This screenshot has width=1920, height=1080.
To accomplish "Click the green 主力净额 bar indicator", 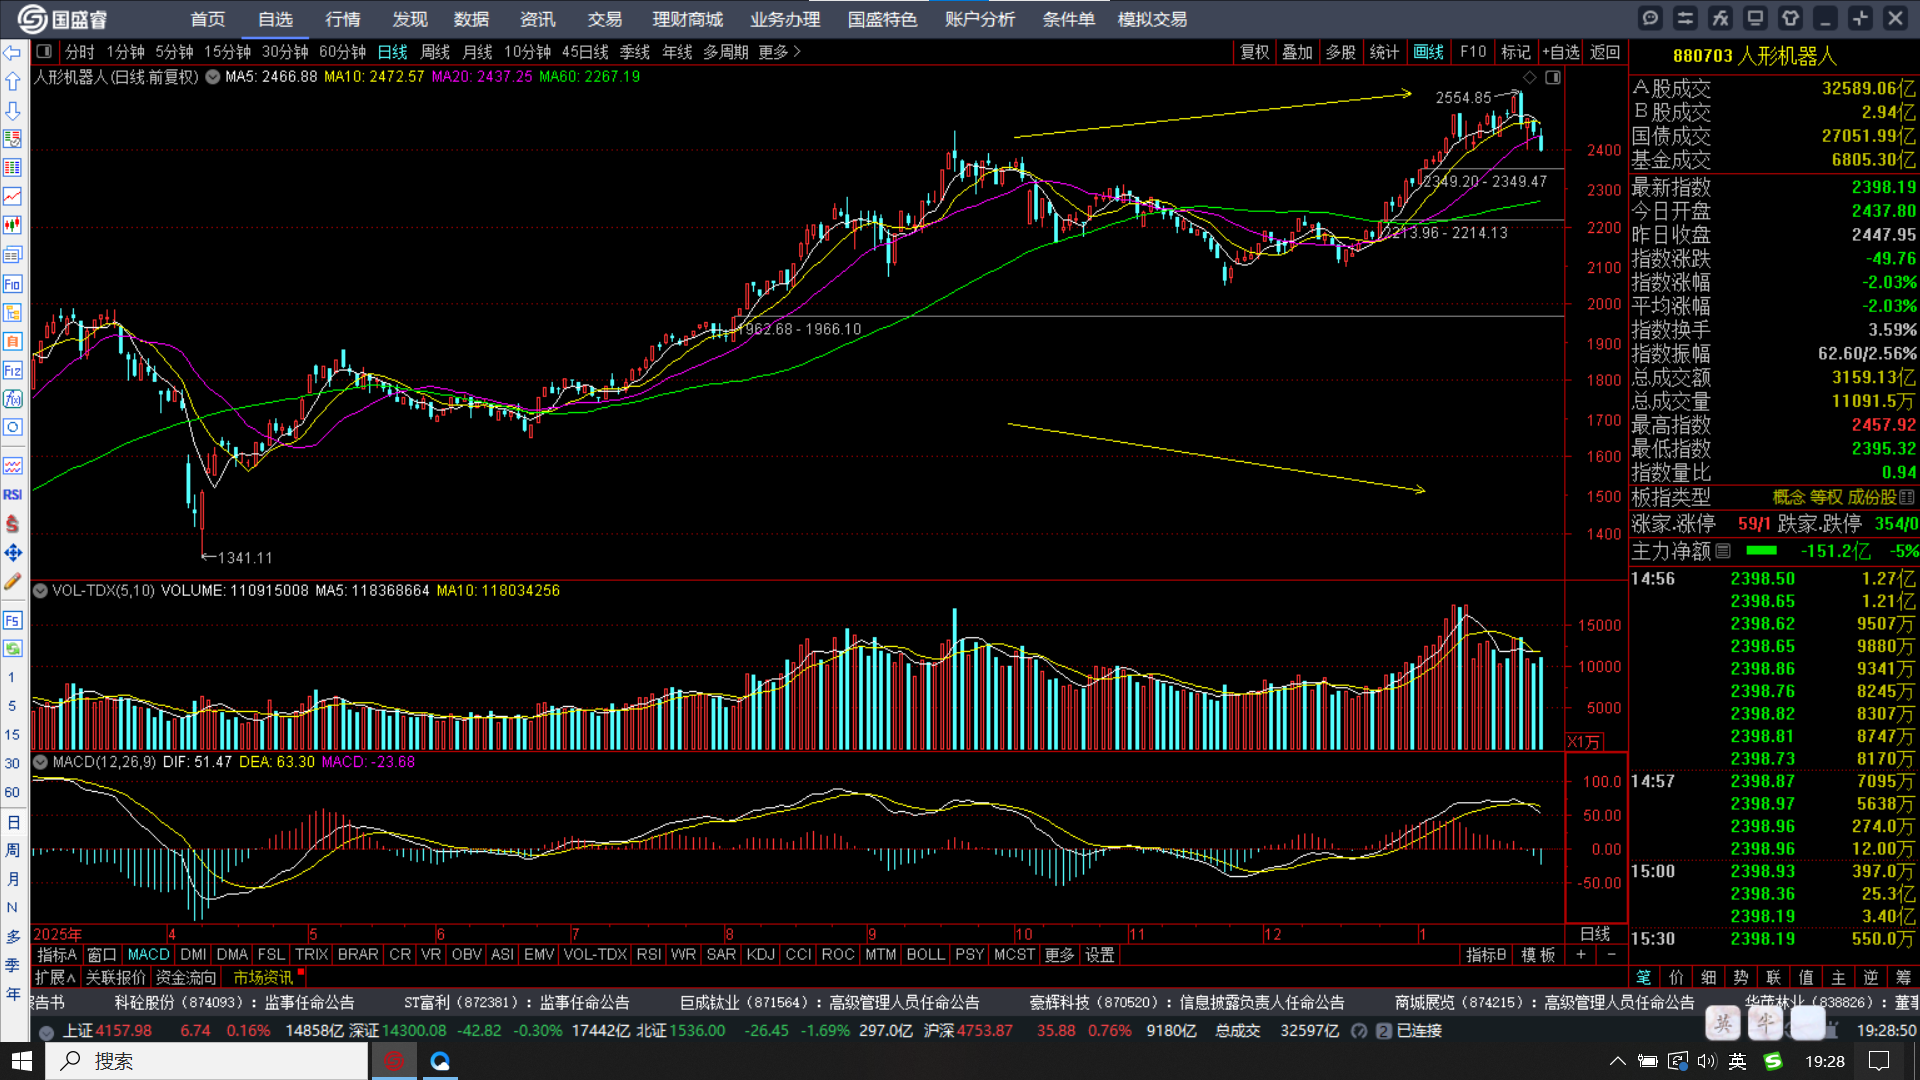I will pyautogui.click(x=1761, y=551).
